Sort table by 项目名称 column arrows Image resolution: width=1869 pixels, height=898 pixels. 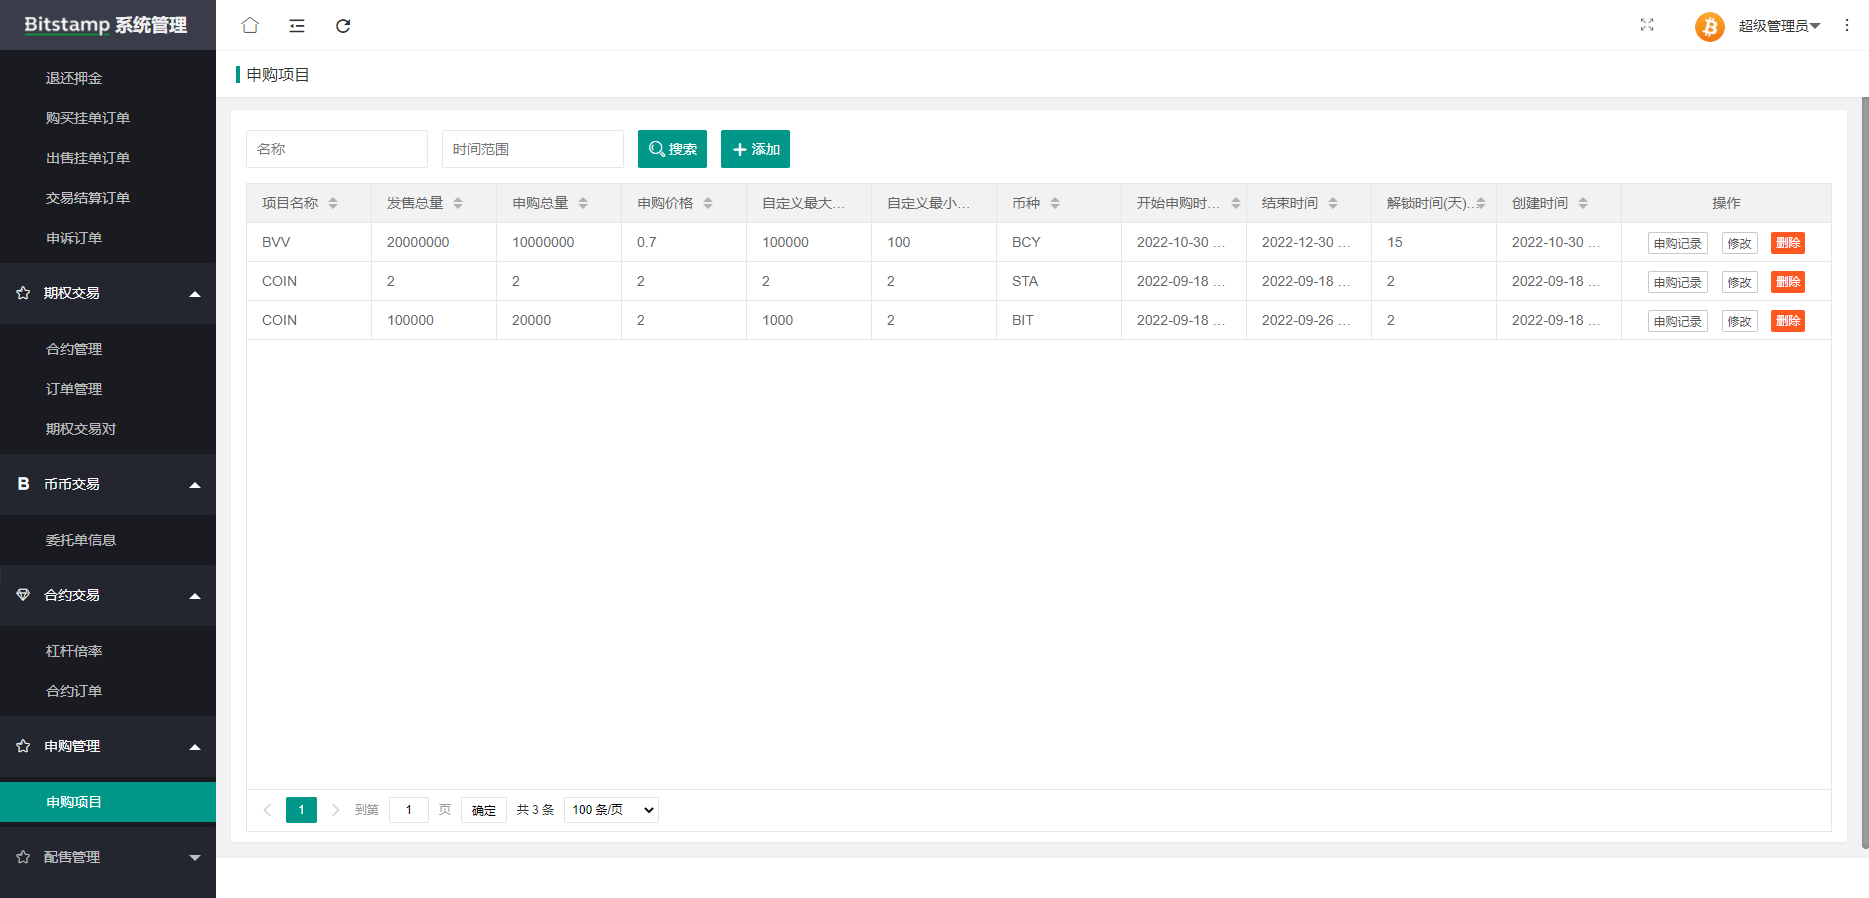tap(333, 203)
